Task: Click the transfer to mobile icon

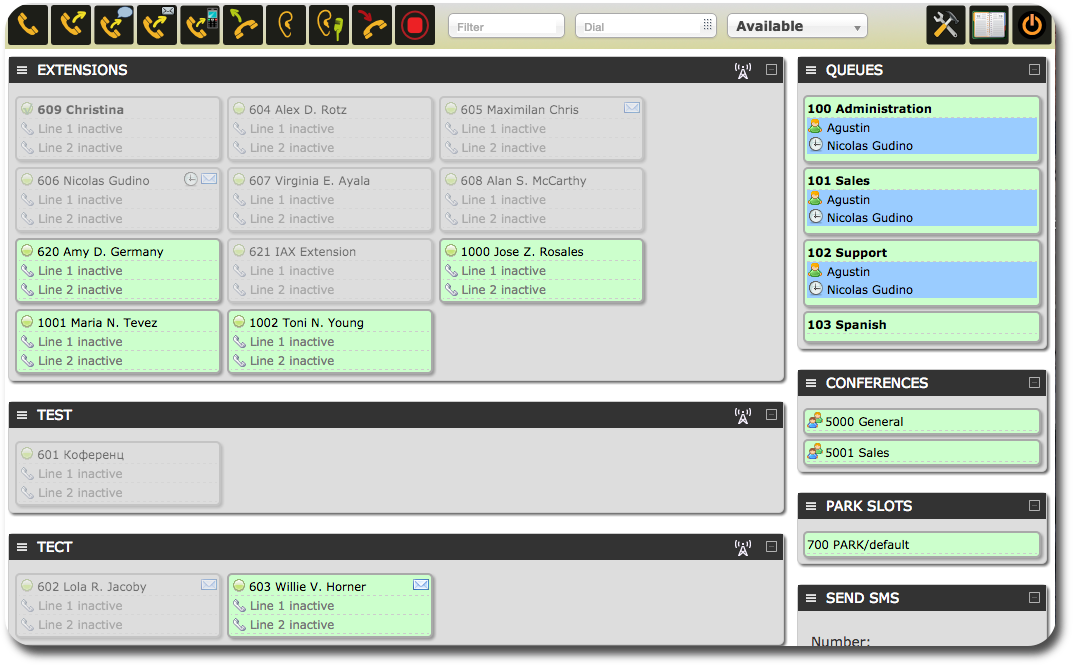Action: 200,26
